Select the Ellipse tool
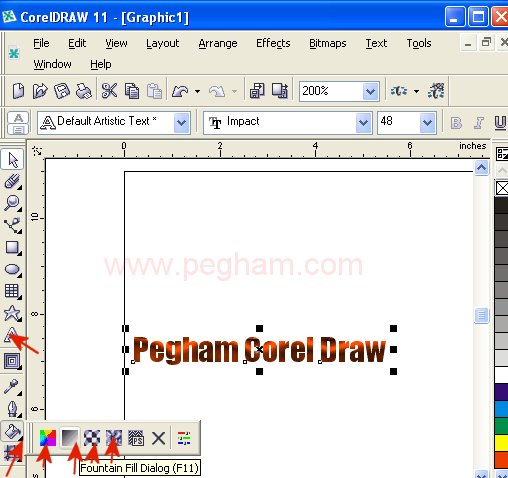 click(13, 270)
